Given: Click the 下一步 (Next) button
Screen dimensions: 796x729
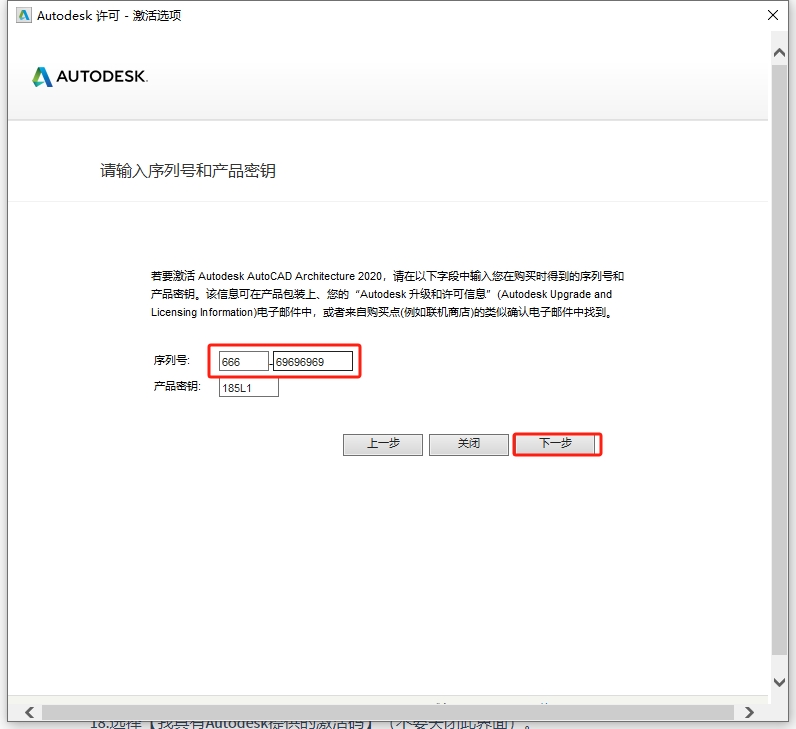Looking at the screenshot, I should [557, 444].
